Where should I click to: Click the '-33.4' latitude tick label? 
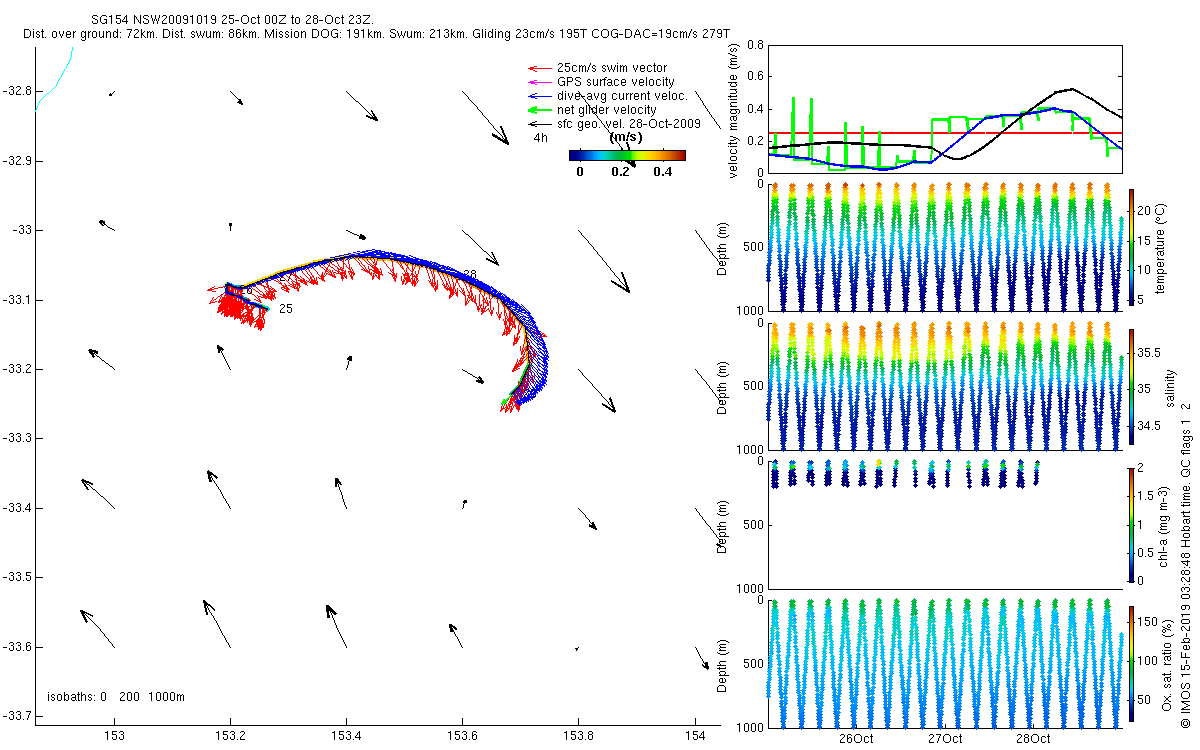click(17, 508)
